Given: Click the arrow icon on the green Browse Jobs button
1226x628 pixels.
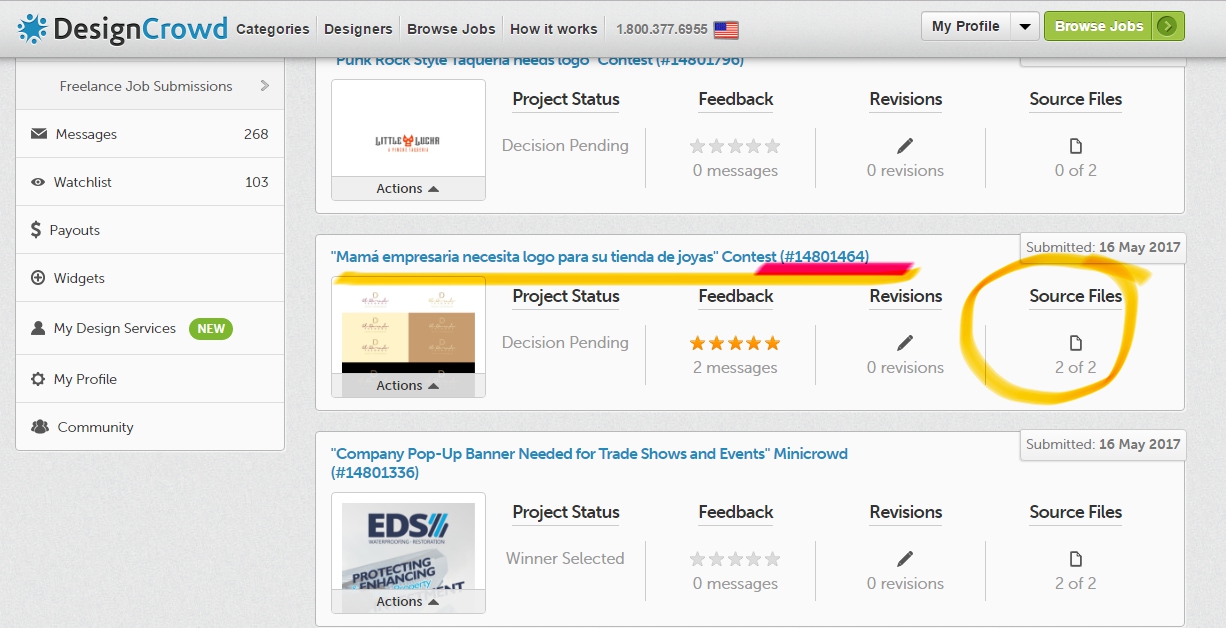Looking at the screenshot, I should click(x=1165, y=27).
